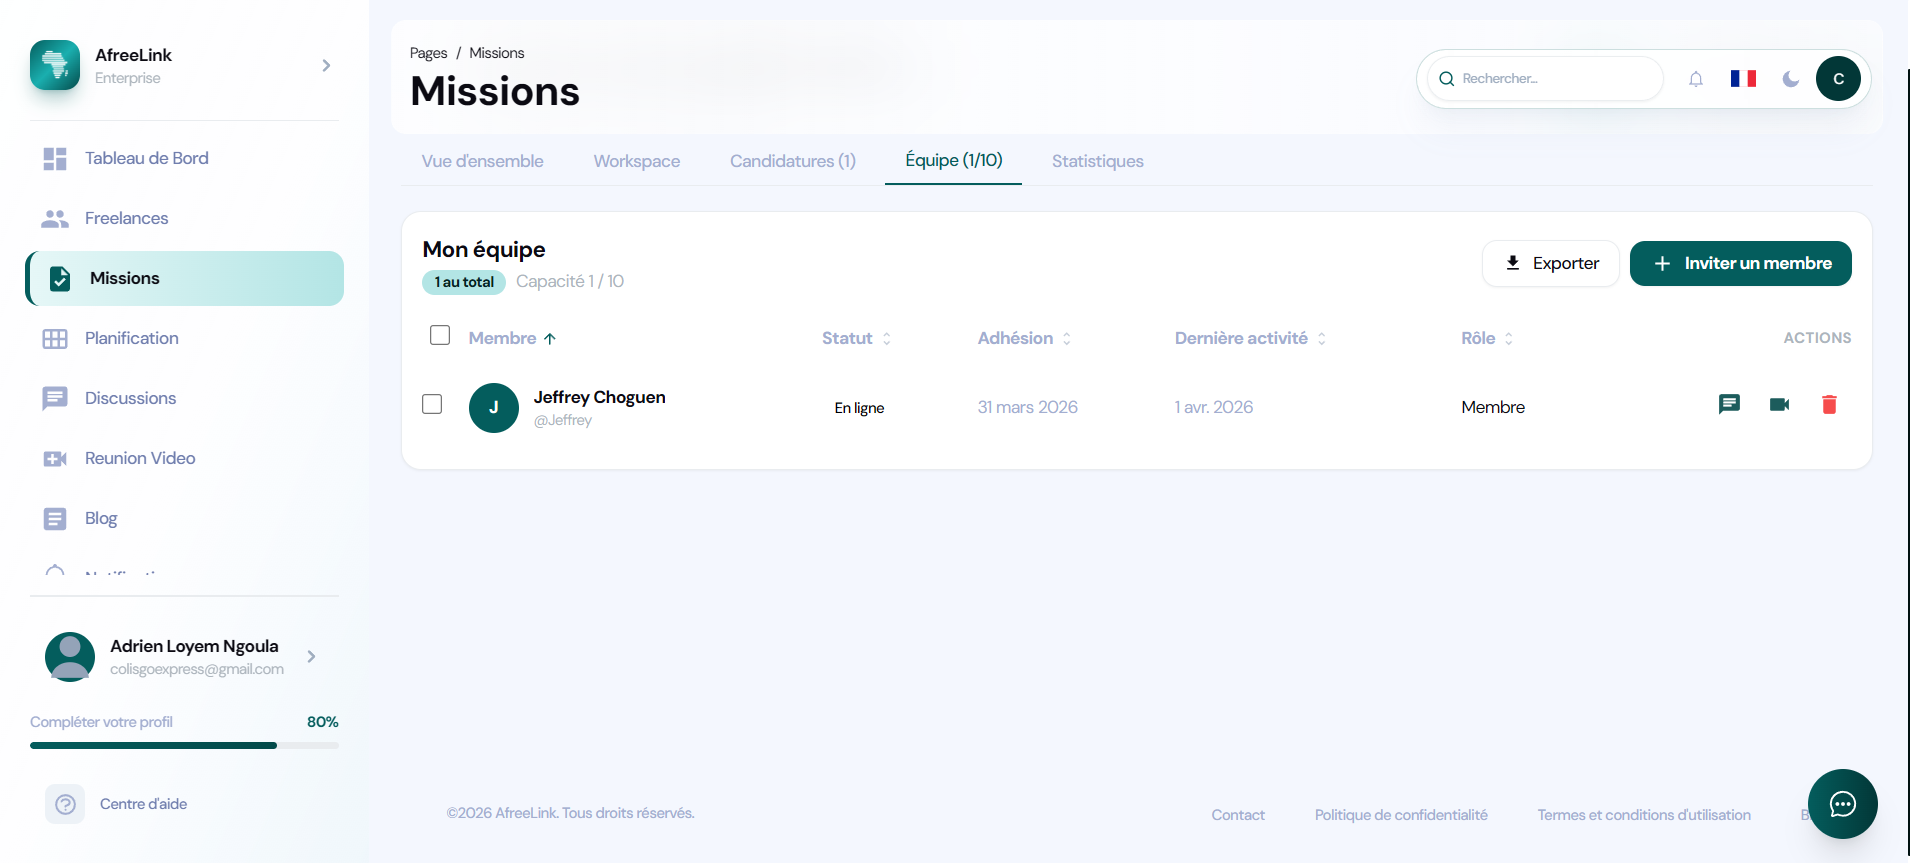Select the Équipe (1/10) tab

[954, 160]
